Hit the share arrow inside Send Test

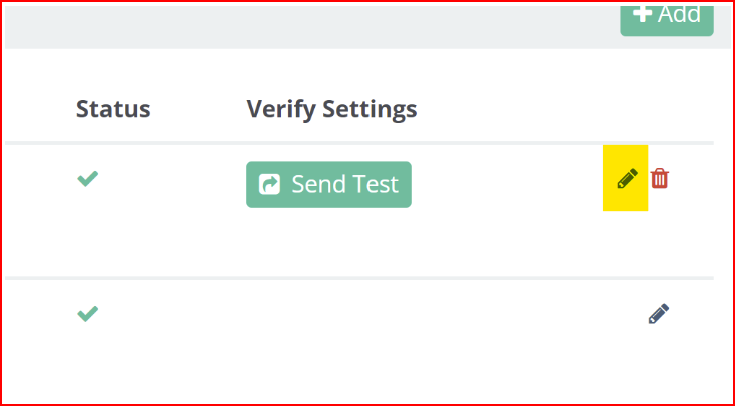pos(270,184)
